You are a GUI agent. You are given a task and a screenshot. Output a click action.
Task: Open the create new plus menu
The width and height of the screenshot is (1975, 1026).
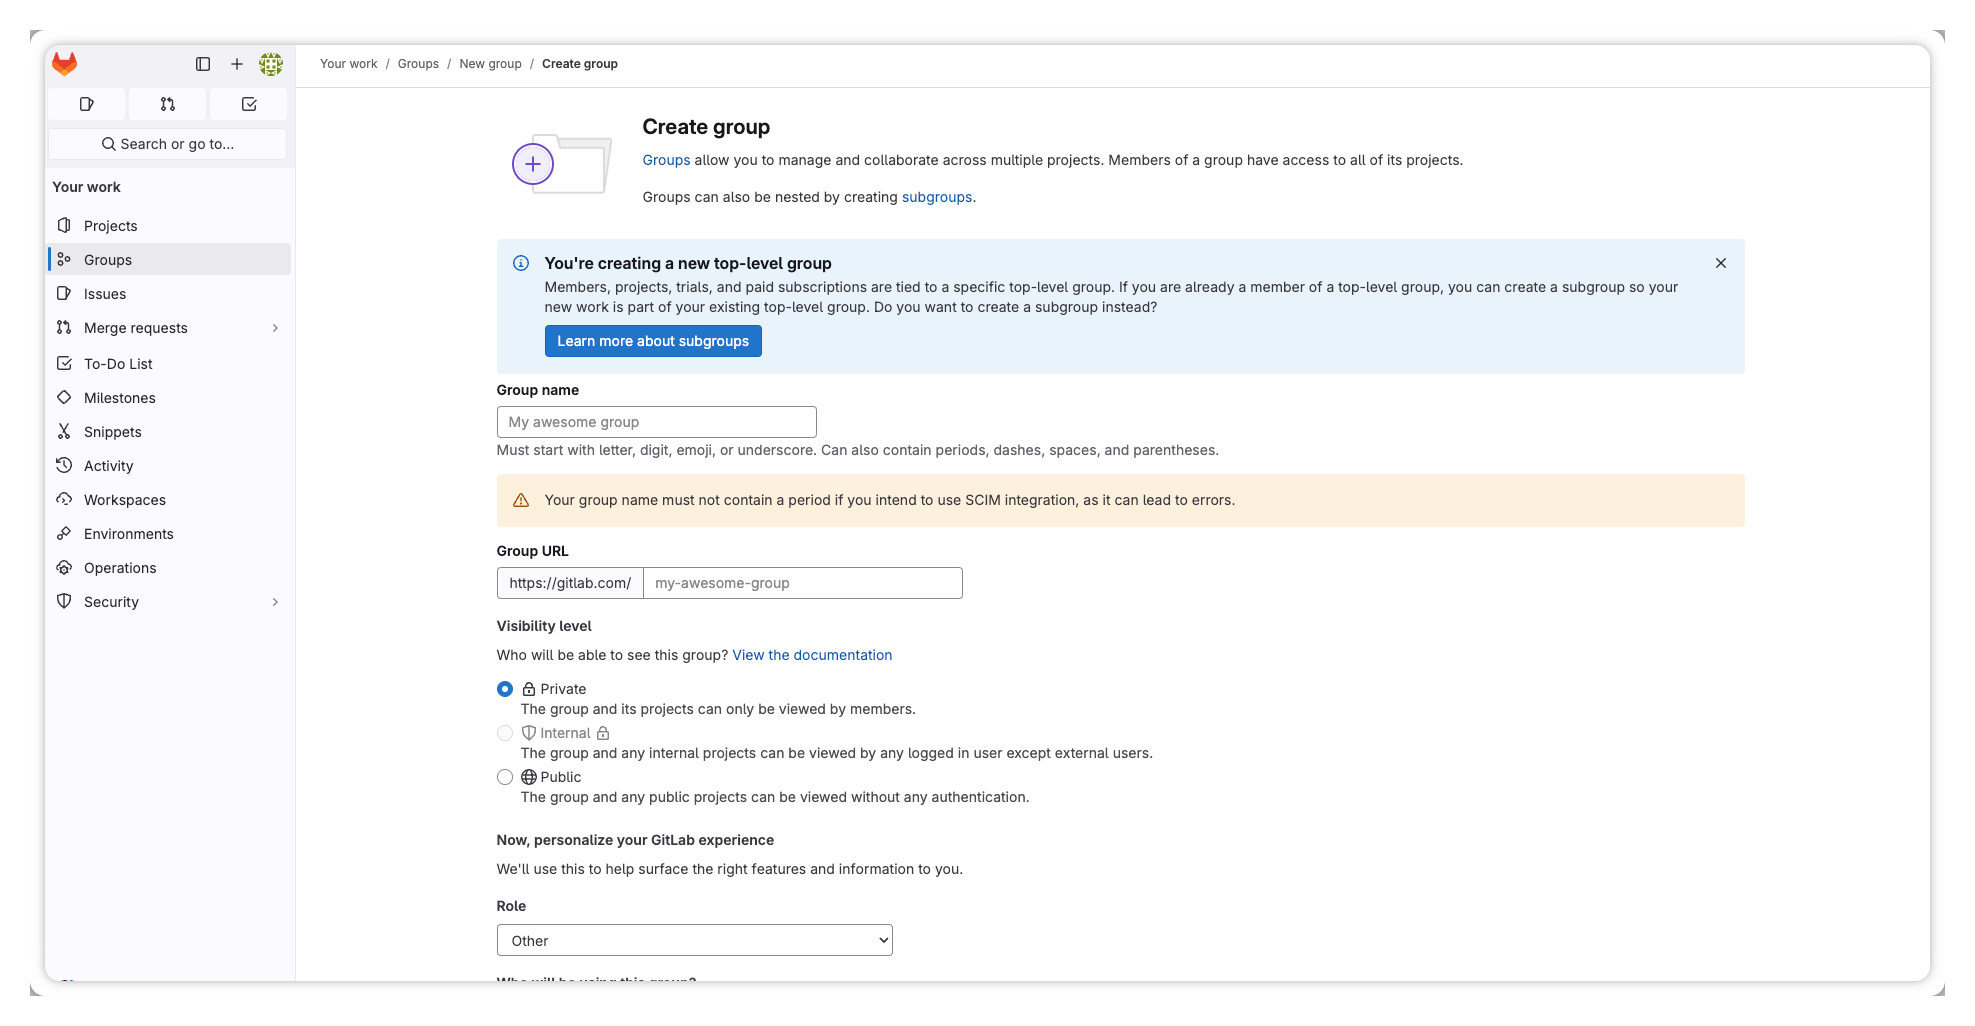point(237,64)
